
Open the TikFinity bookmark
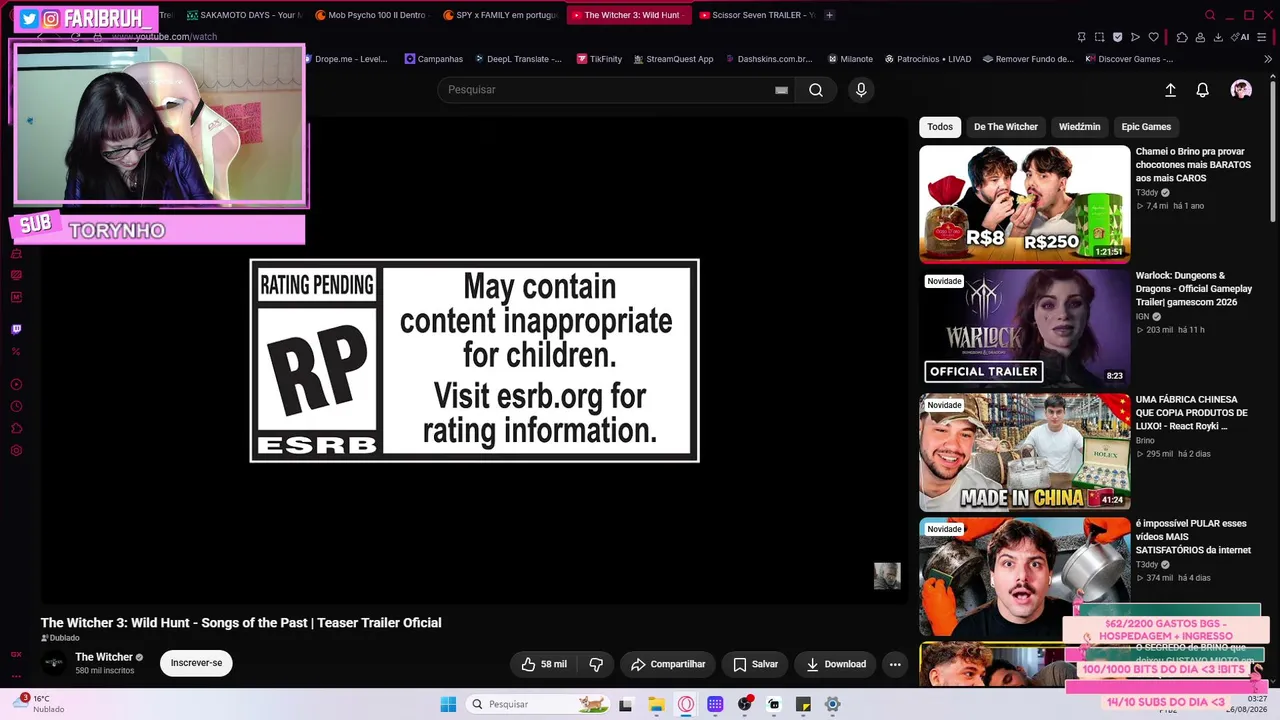599,59
